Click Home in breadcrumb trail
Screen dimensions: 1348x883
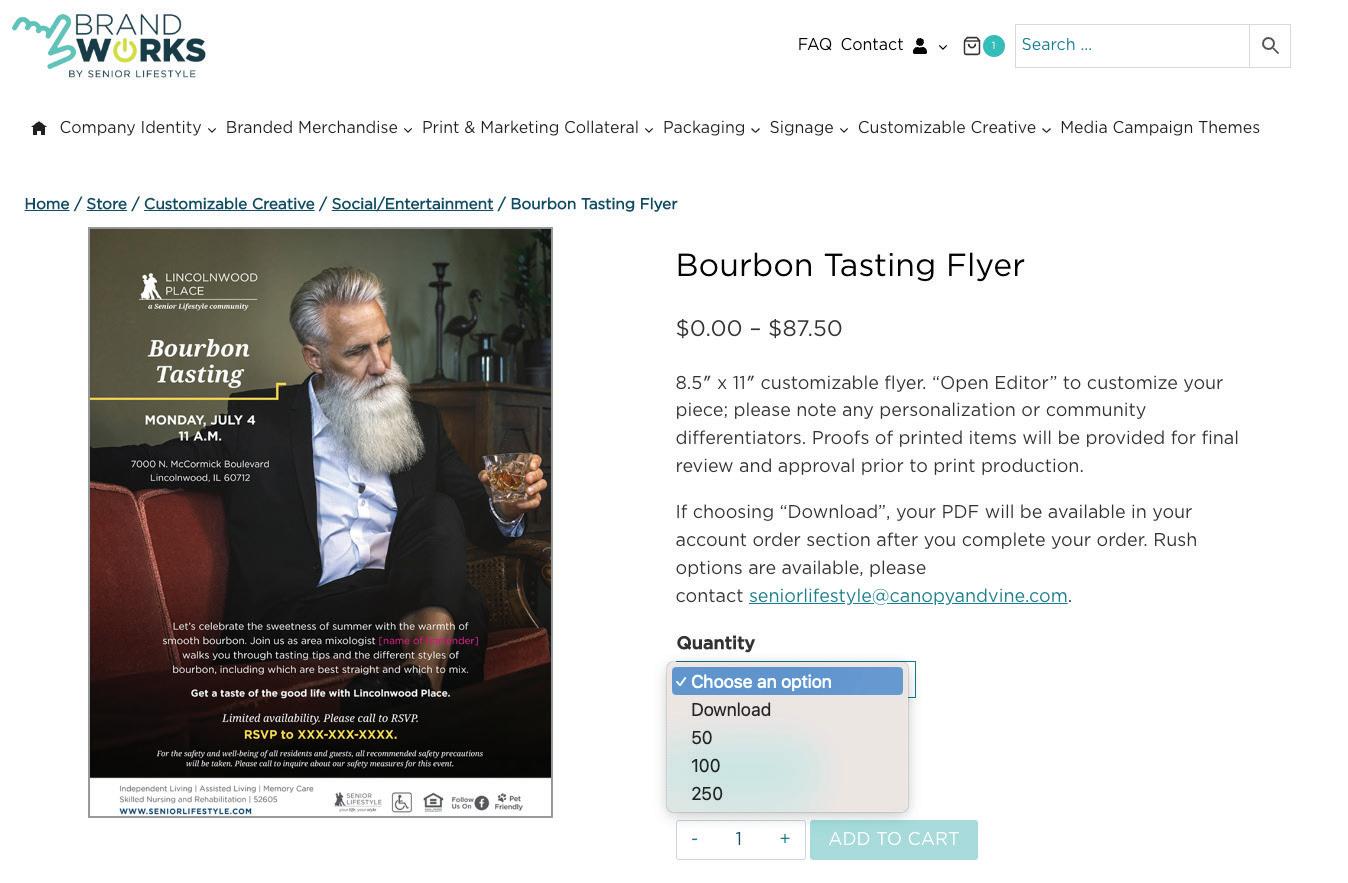point(47,204)
